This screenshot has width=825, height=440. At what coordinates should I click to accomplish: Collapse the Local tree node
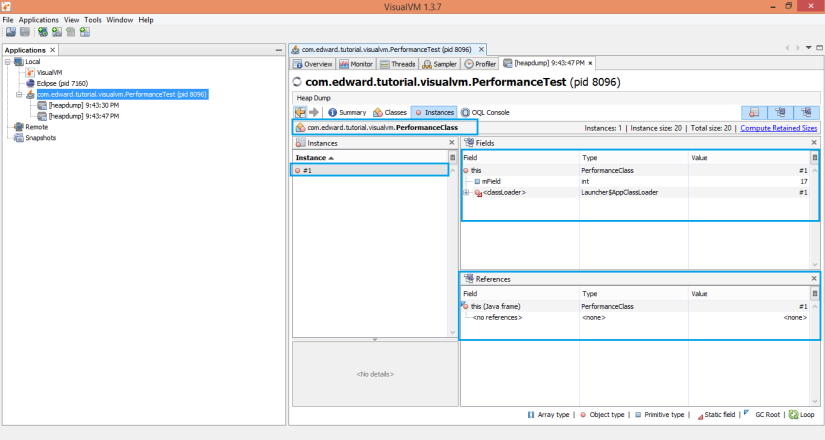[8, 61]
